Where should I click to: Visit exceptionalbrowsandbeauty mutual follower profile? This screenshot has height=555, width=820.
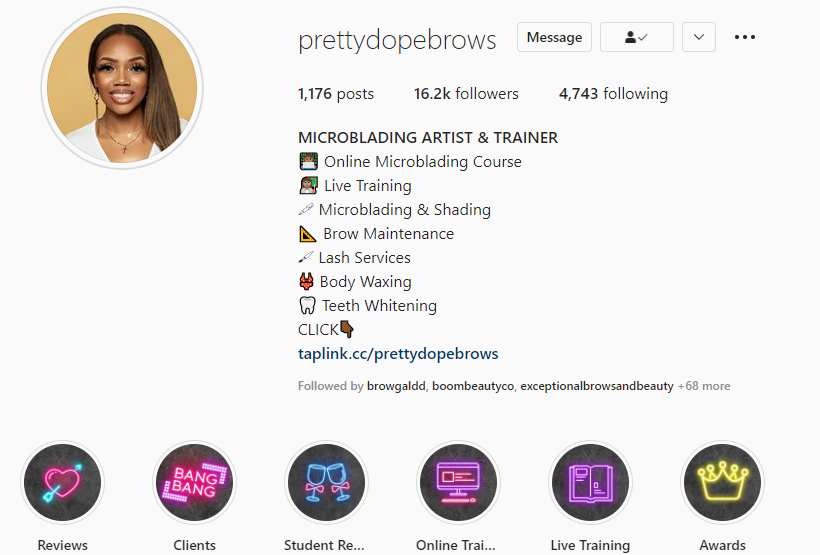[x=597, y=386]
